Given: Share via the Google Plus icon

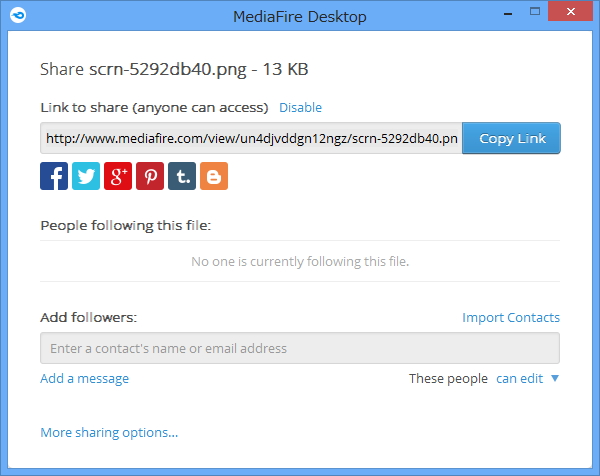Looking at the screenshot, I should [118, 177].
